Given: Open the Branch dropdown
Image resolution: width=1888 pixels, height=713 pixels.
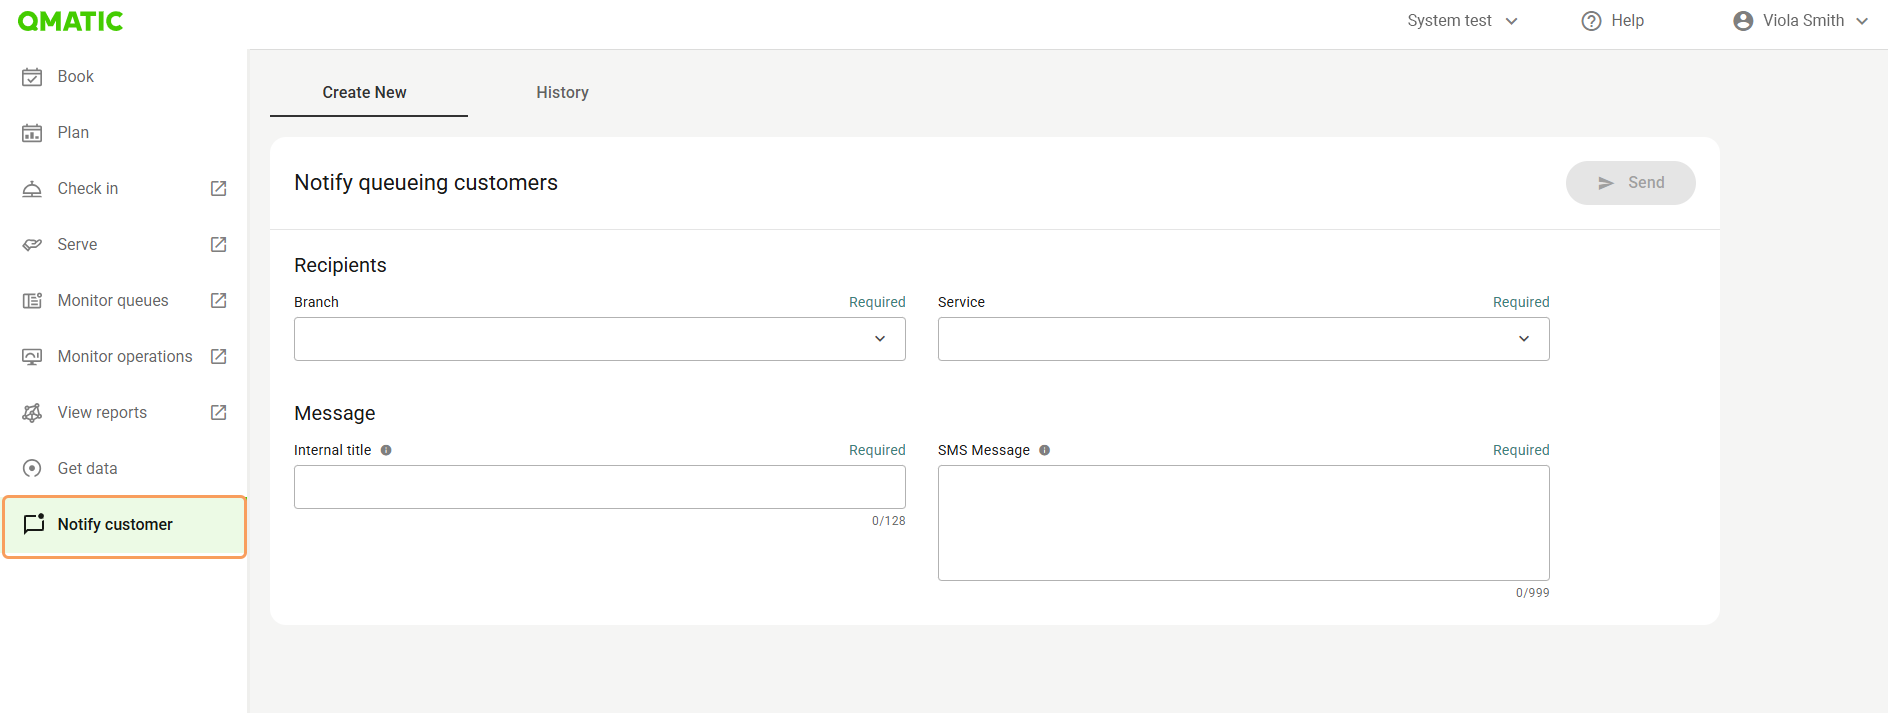Looking at the screenshot, I should point(600,339).
